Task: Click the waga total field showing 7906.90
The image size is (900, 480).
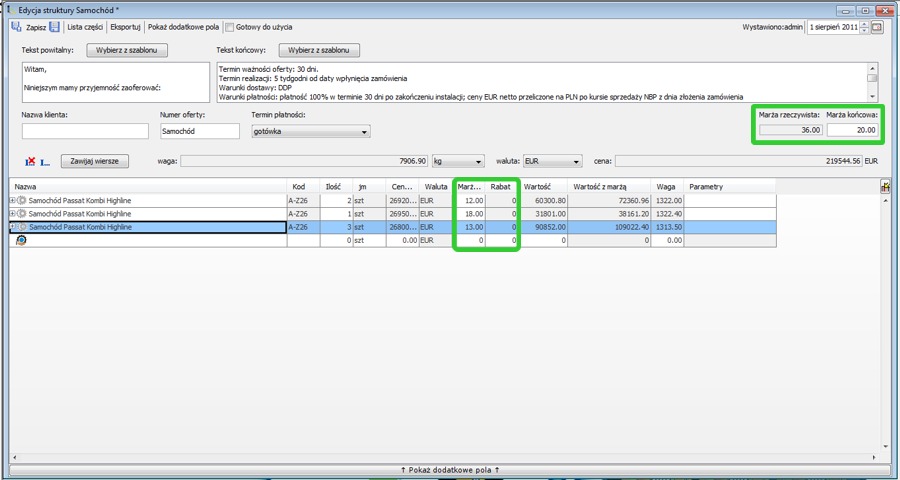Action: pos(304,161)
